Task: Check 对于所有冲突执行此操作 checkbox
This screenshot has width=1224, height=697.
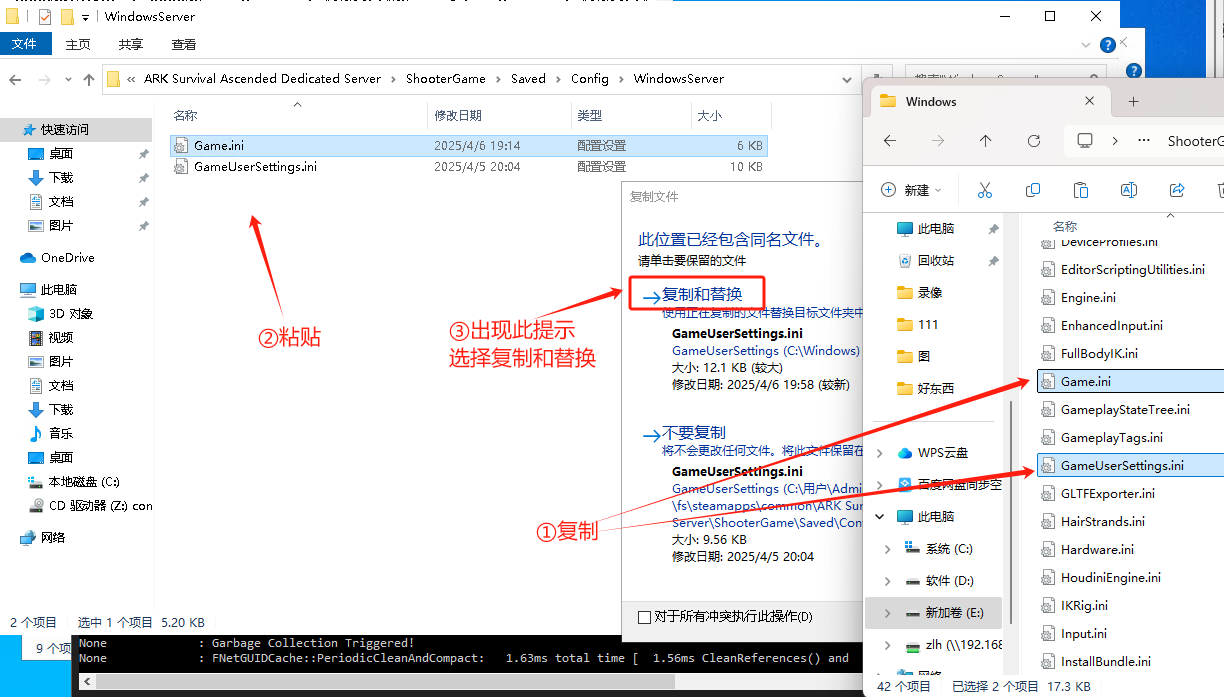Action: (x=644, y=617)
